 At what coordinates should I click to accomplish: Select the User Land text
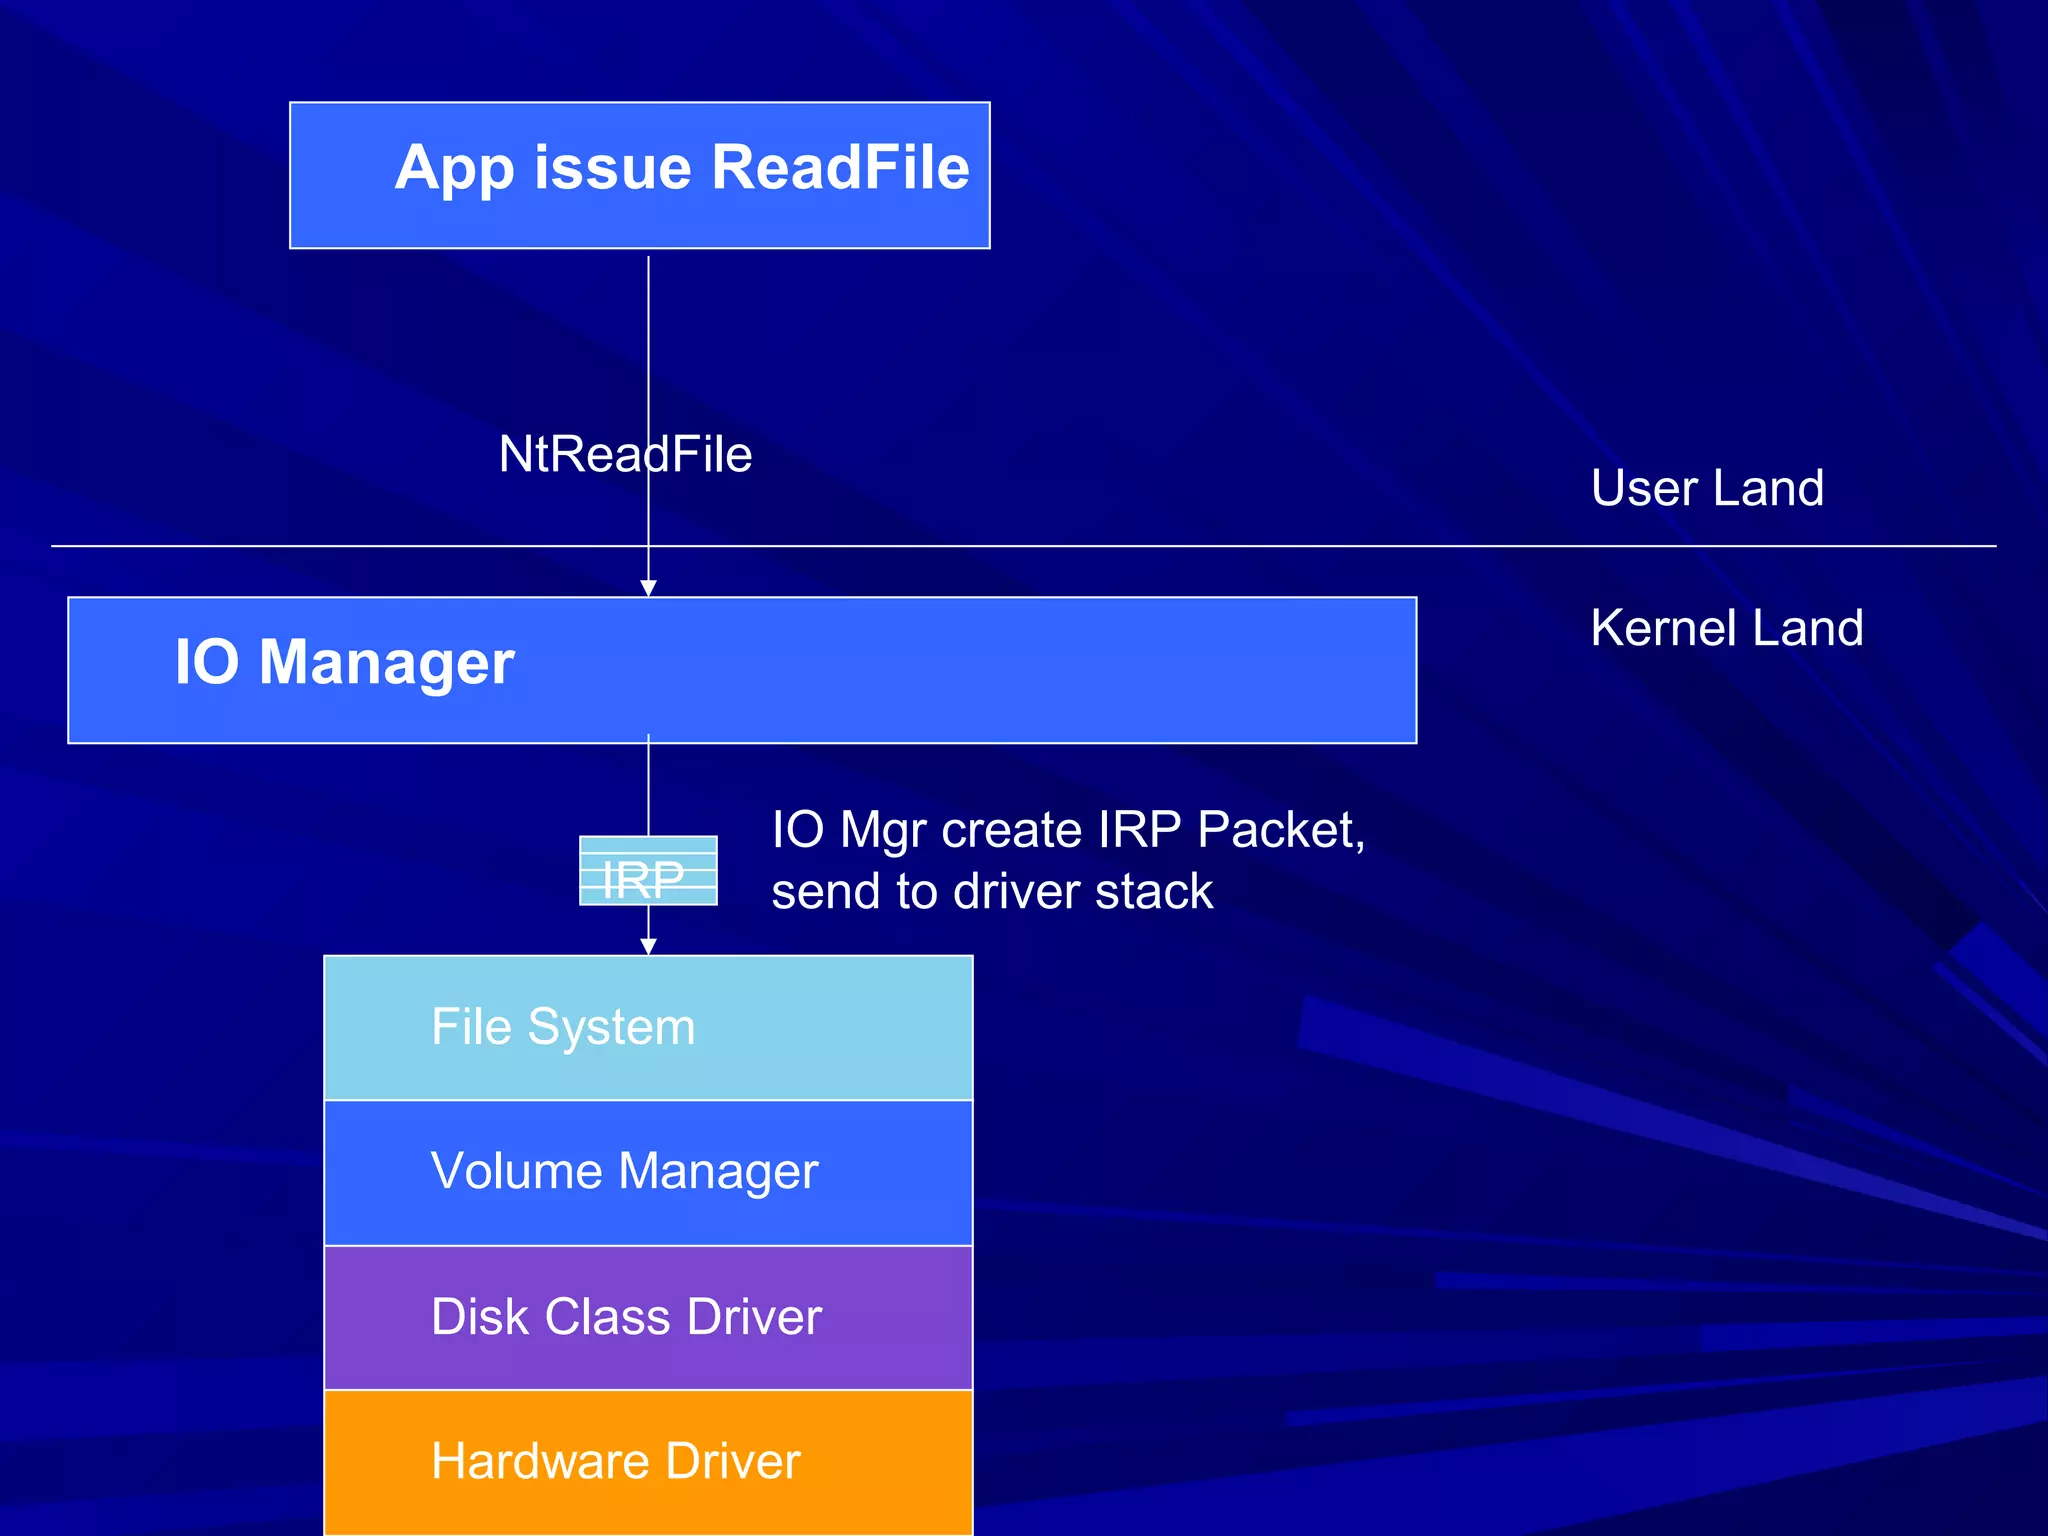click(x=1707, y=488)
